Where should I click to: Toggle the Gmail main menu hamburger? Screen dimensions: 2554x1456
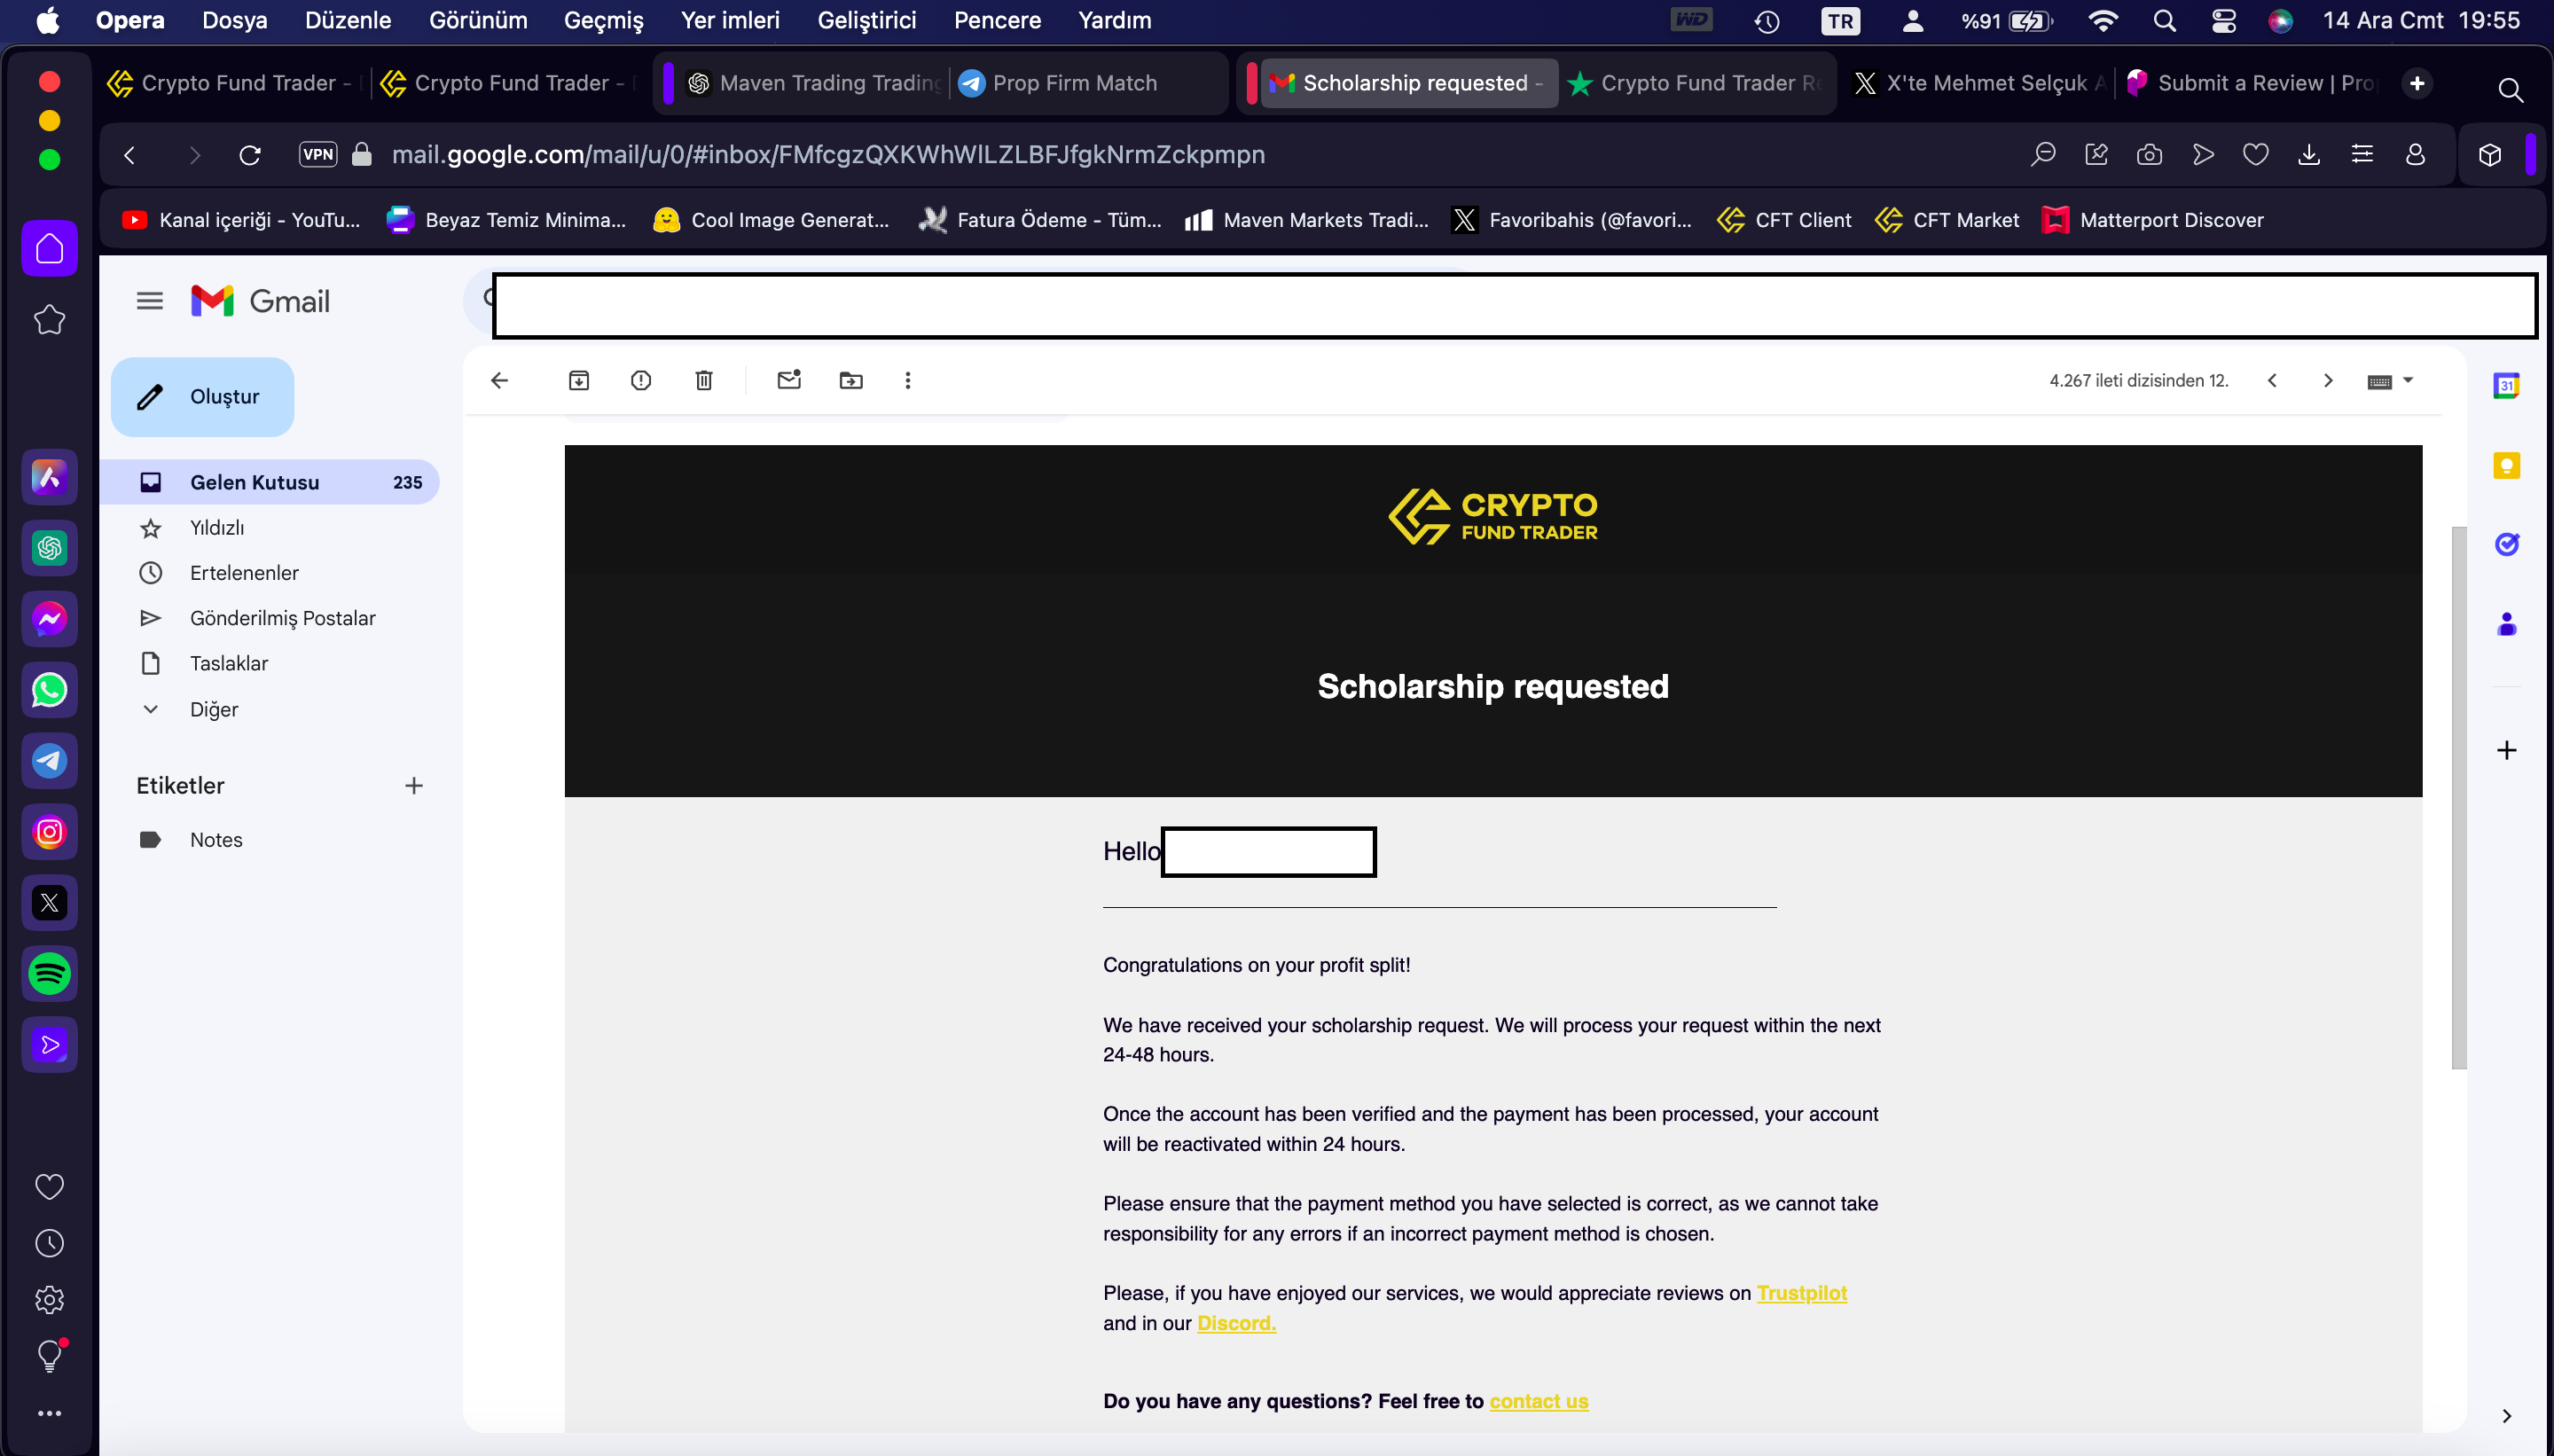tap(150, 301)
